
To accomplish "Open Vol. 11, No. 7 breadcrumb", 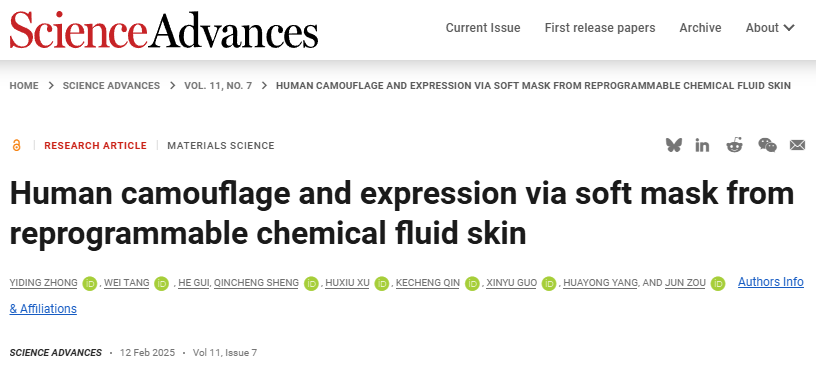I will [218, 86].
